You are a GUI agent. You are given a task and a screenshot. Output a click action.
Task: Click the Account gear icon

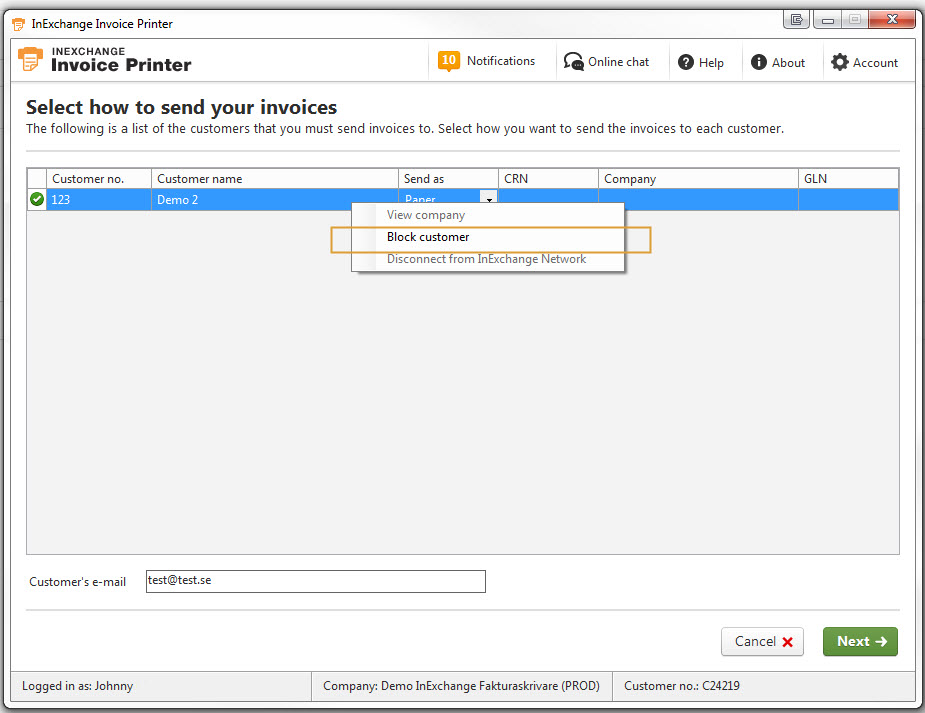839,62
